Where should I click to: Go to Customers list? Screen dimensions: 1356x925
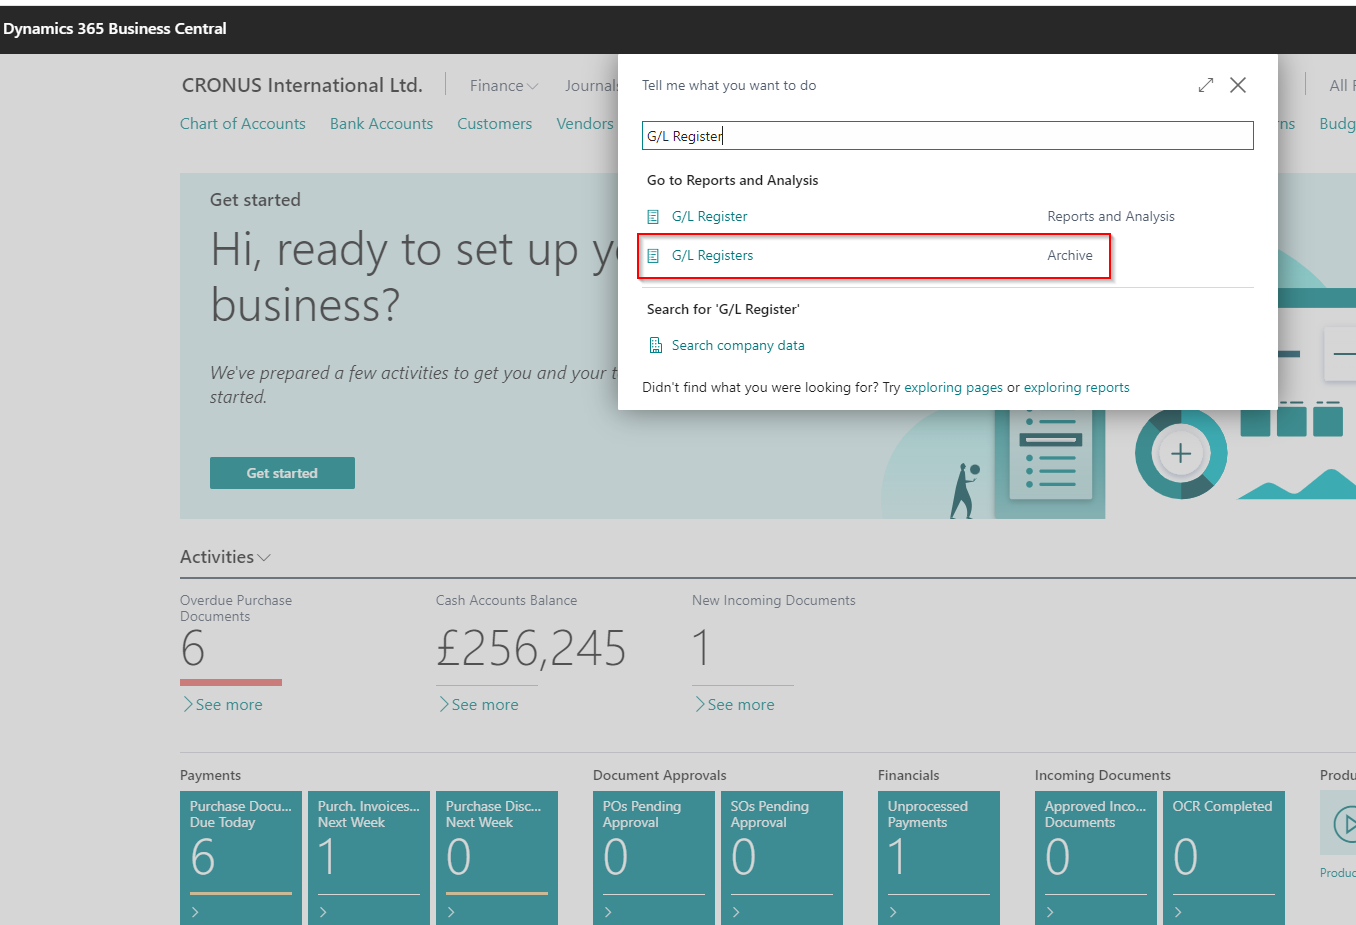(494, 124)
